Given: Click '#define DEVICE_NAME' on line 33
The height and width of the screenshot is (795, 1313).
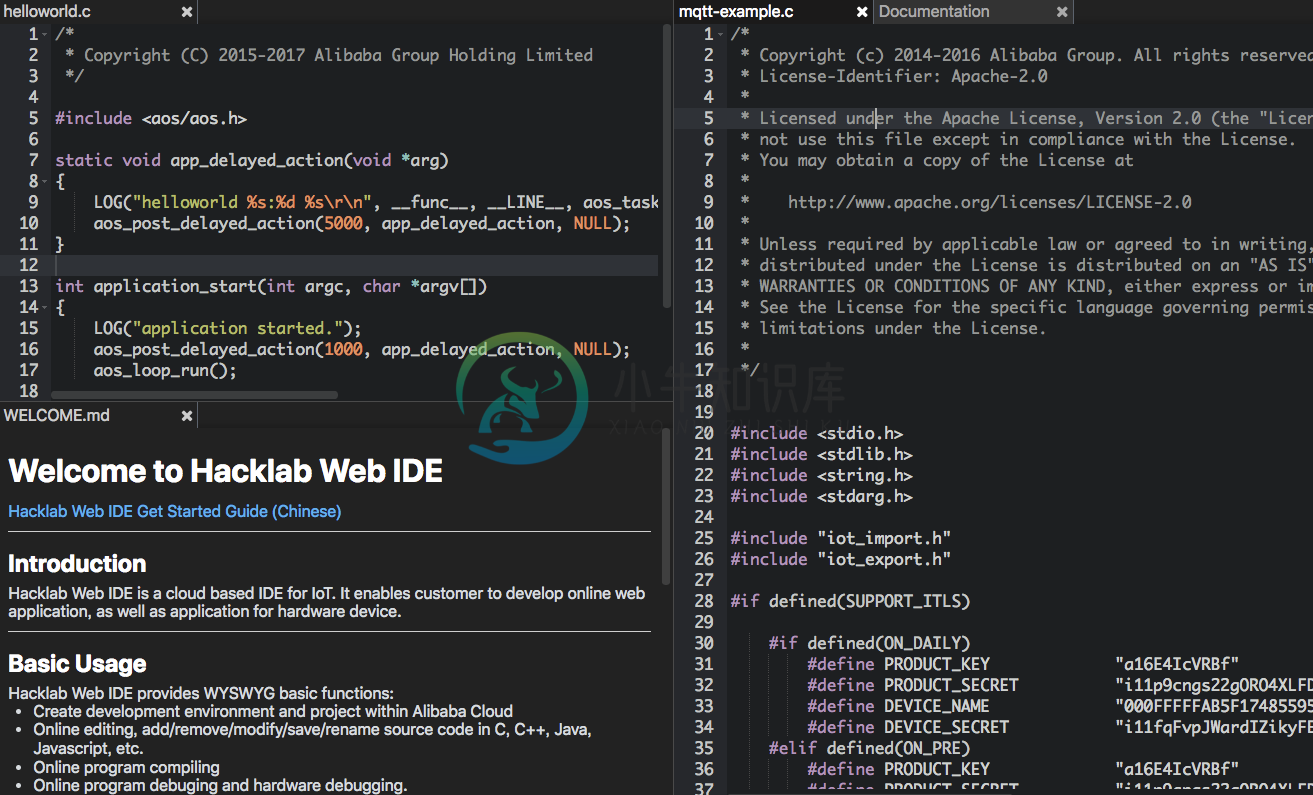Looking at the screenshot, I should [x=899, y=706].
